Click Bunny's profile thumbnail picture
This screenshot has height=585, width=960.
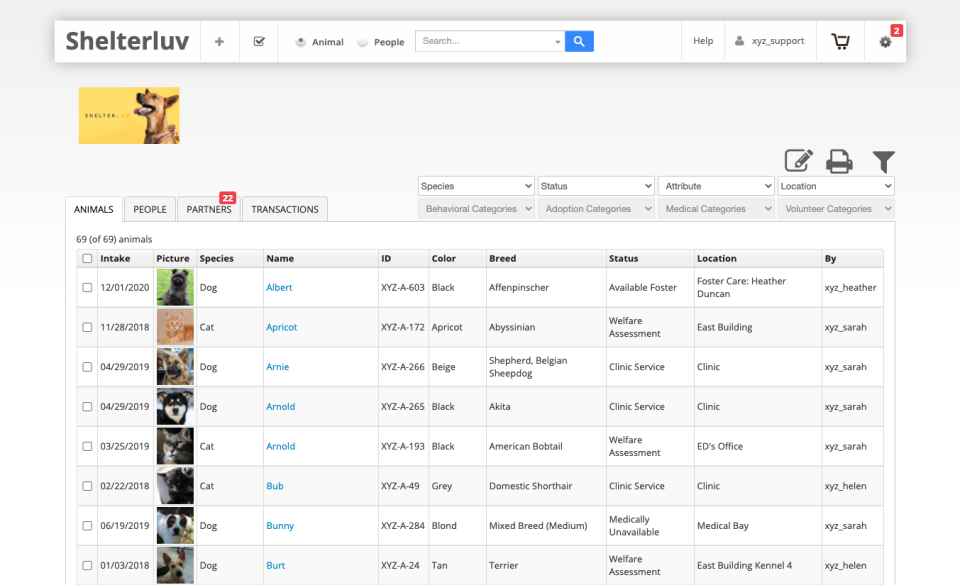coord(174,525)
